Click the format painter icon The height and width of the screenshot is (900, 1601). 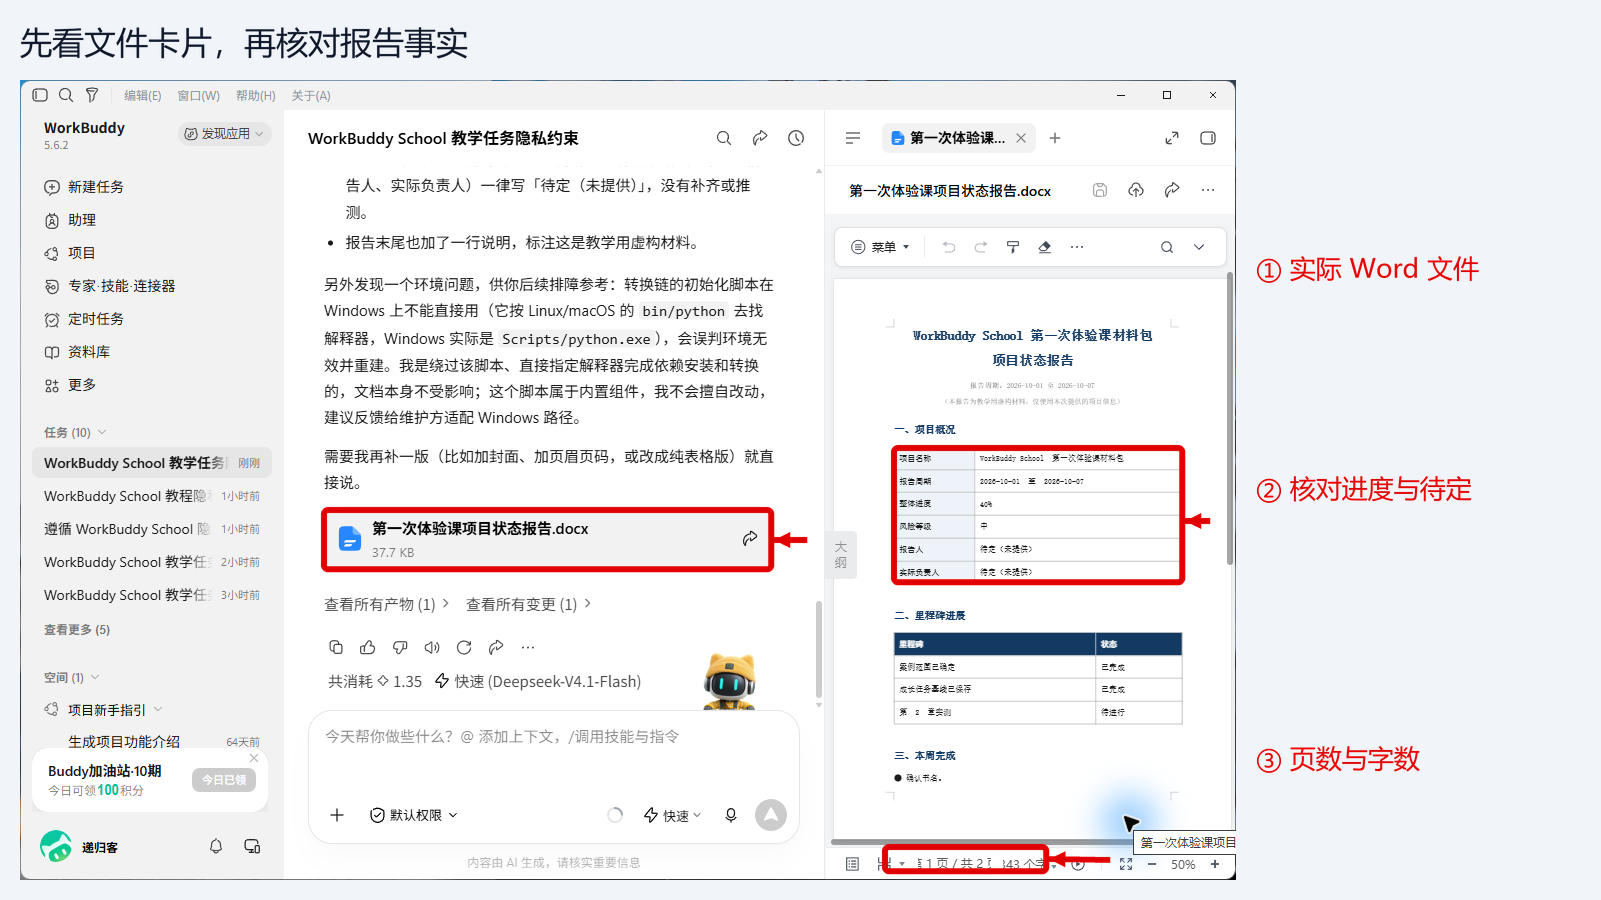[1013, 247]
